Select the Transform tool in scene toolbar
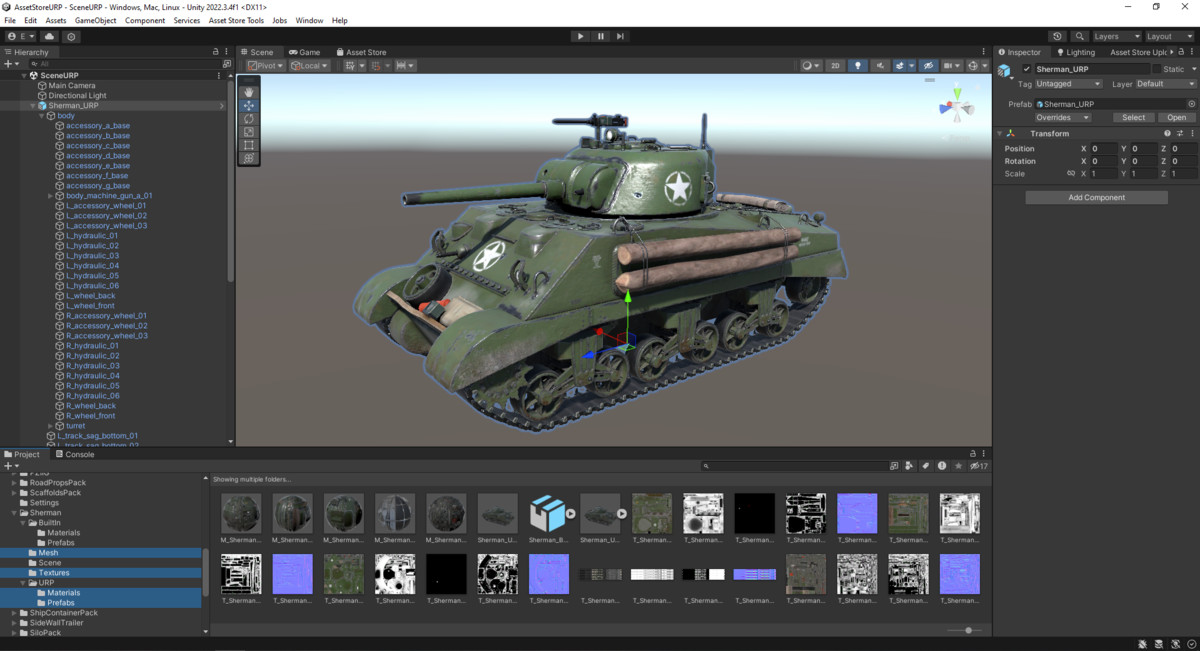Screen dimensions: 1200x651 249,158
